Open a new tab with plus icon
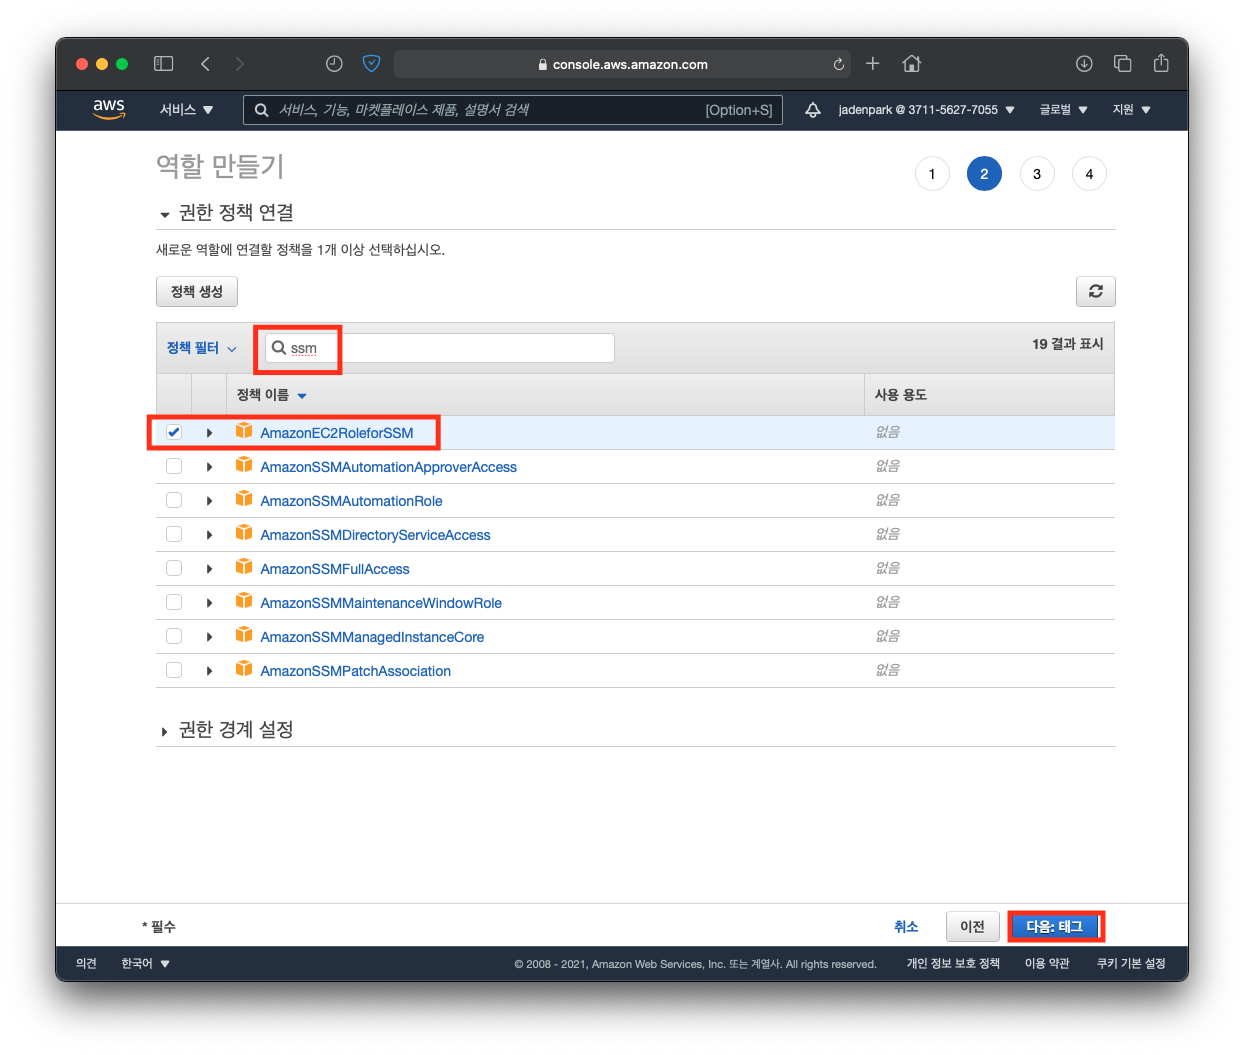 [x=873, y=63]
